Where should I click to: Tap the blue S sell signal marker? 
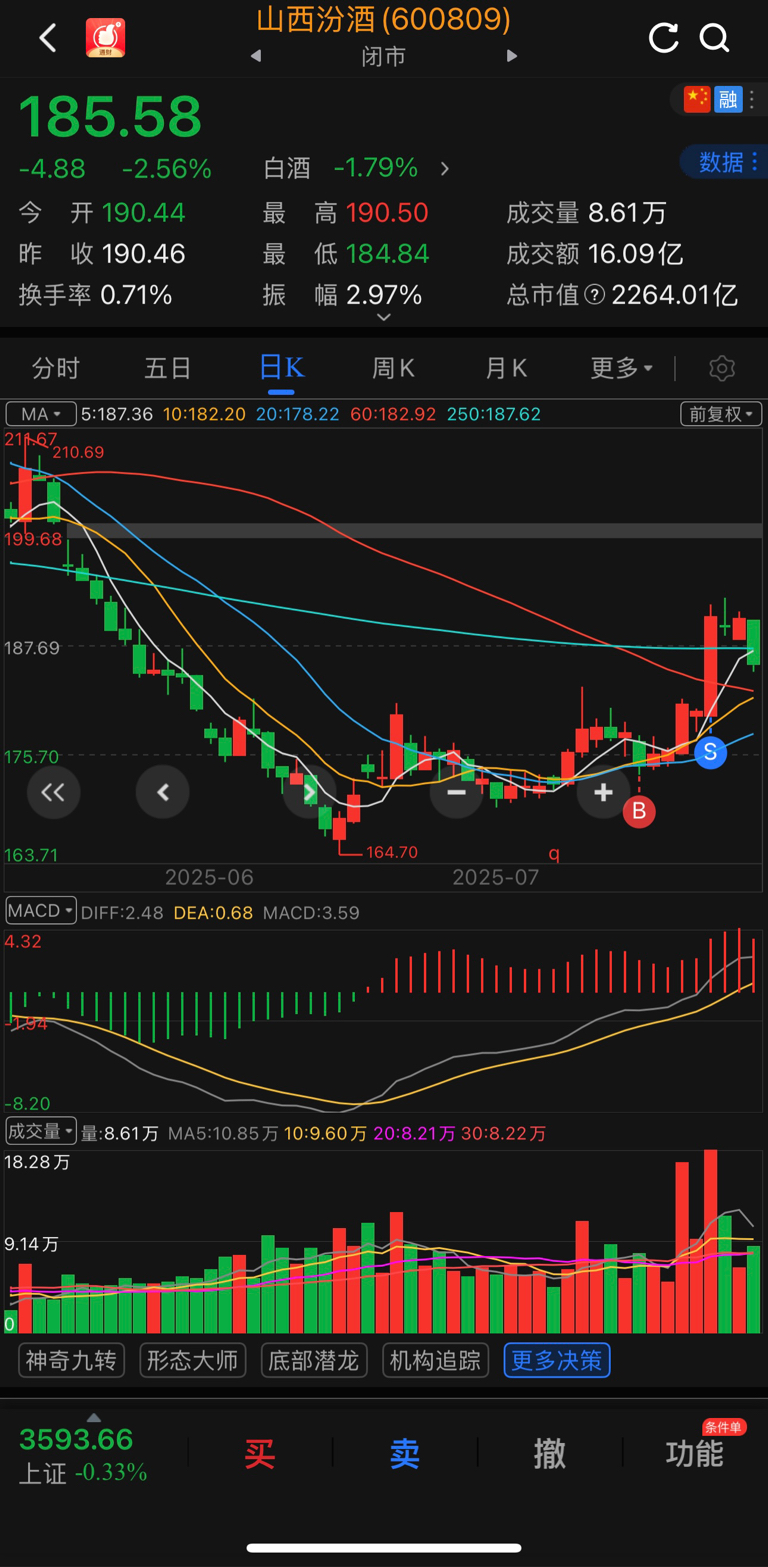click(x=710, y=752)
